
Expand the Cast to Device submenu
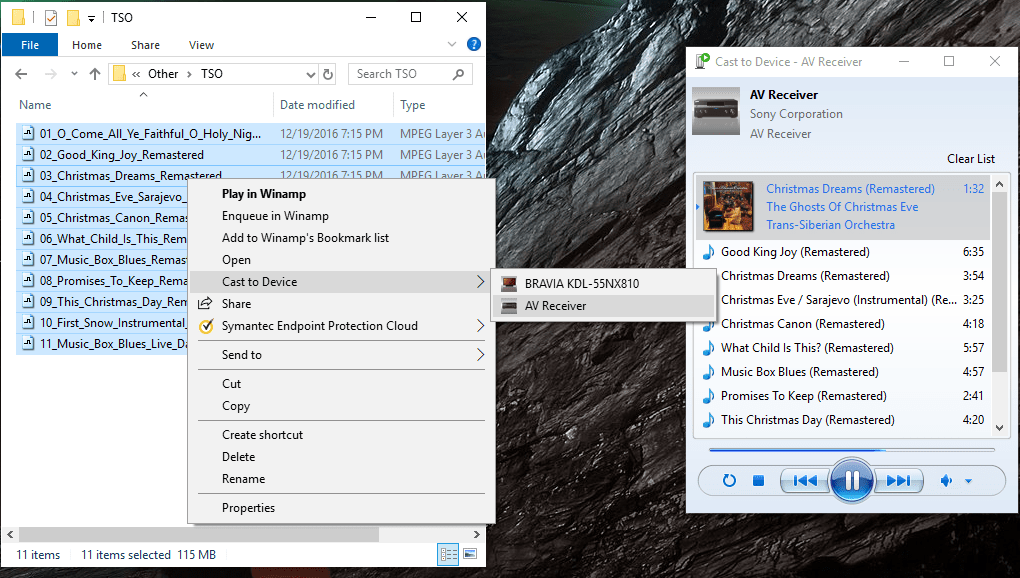tap(342, 282)
